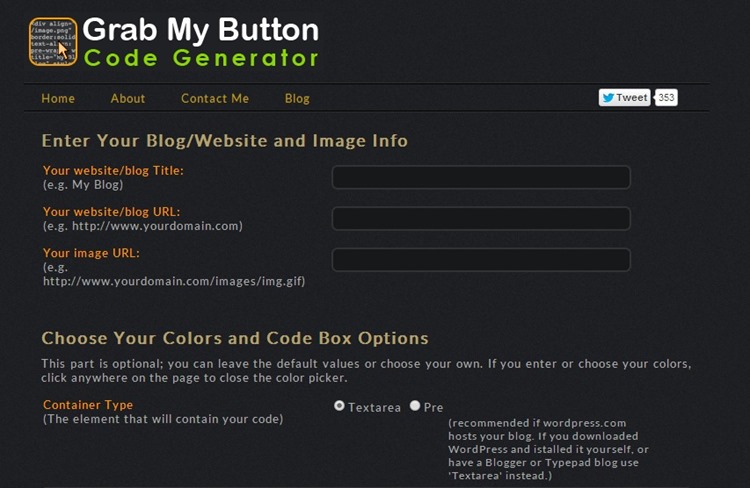750x488 pixels.
Task: Click the 'Your website/blog Title:' label
Action: (x=113, y=170)
